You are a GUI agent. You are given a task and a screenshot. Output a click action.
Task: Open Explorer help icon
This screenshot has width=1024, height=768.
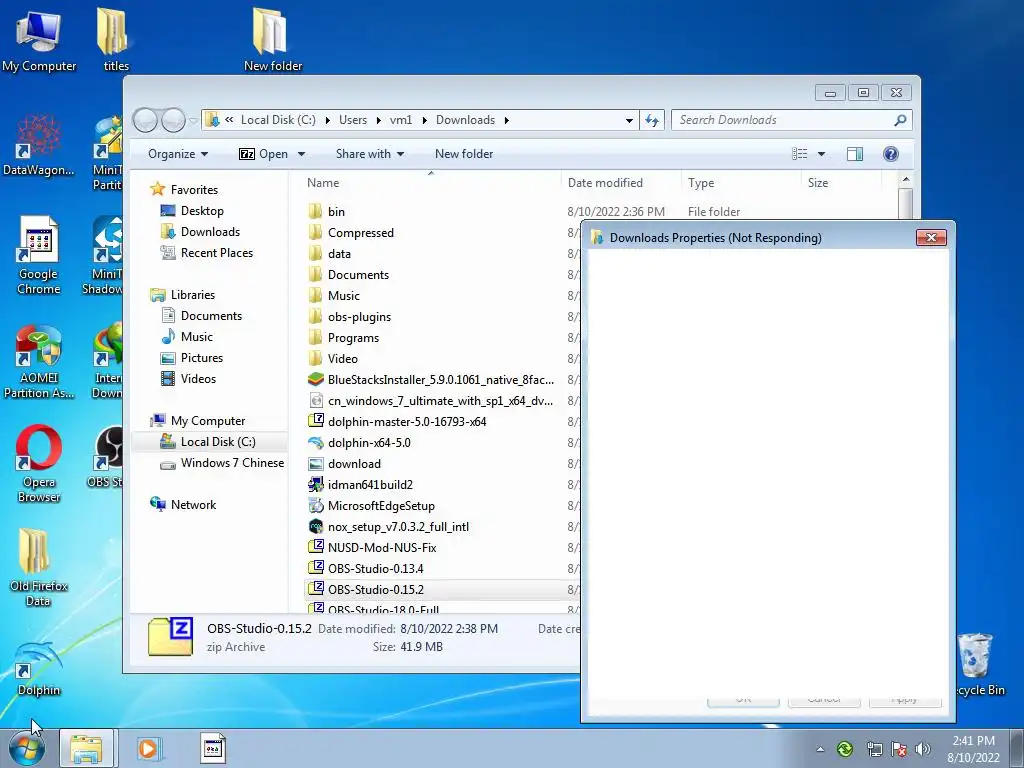(x=891, y=154)
